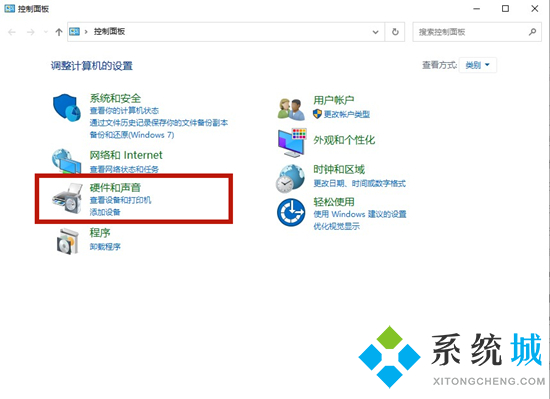Viewport: 550px width, 399px height.
Task: Close the Control Panel window
Action: [535, 9]
